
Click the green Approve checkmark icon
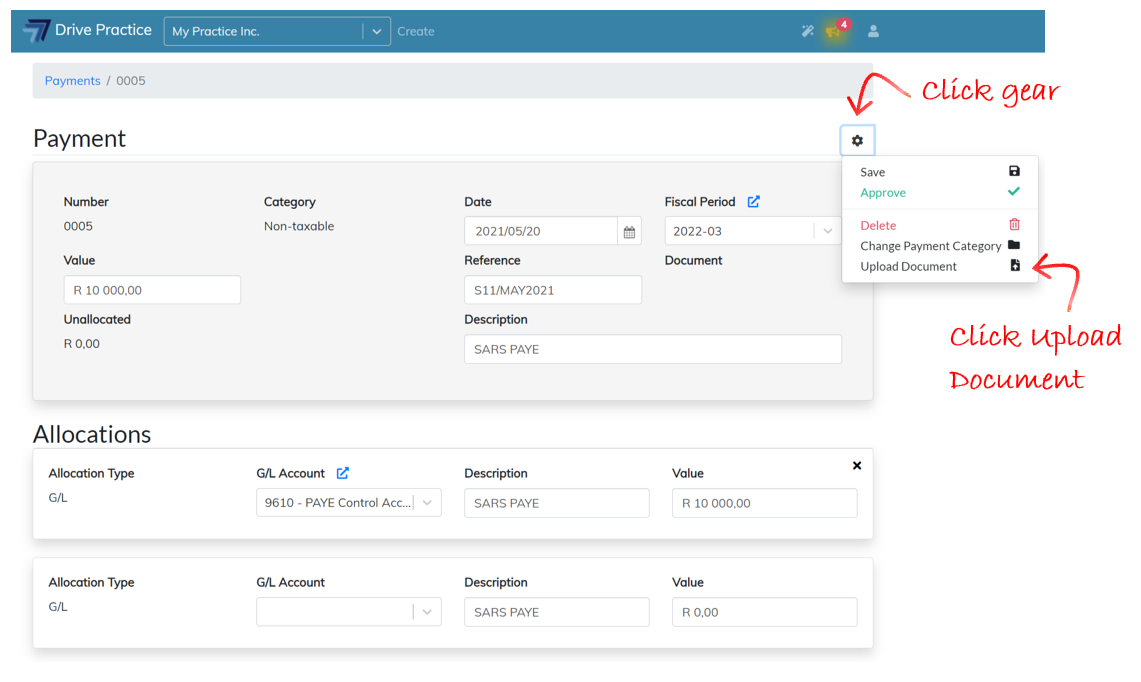(1014, 191)
